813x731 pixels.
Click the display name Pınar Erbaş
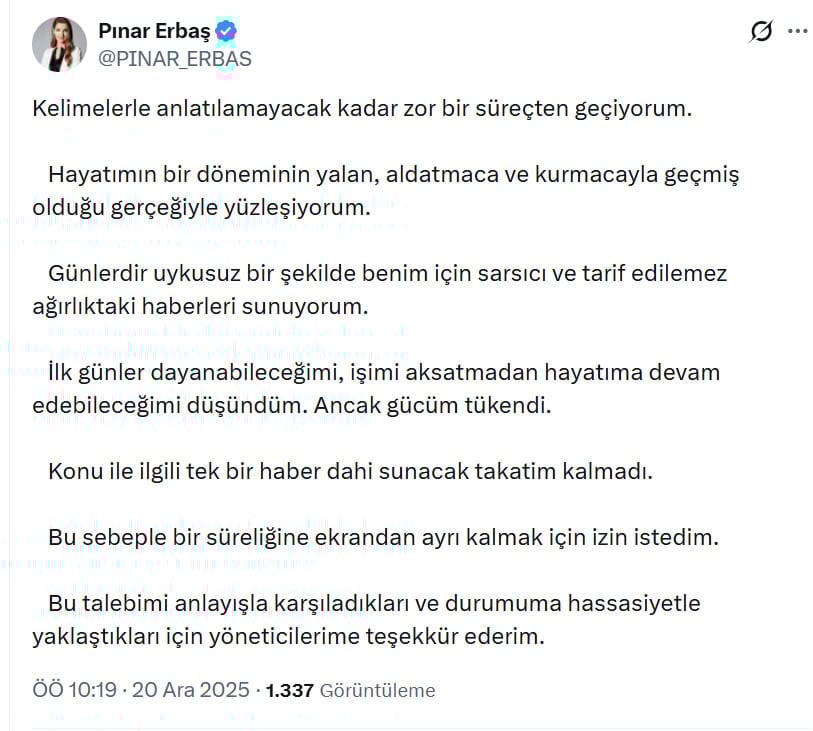coord(154,31)
